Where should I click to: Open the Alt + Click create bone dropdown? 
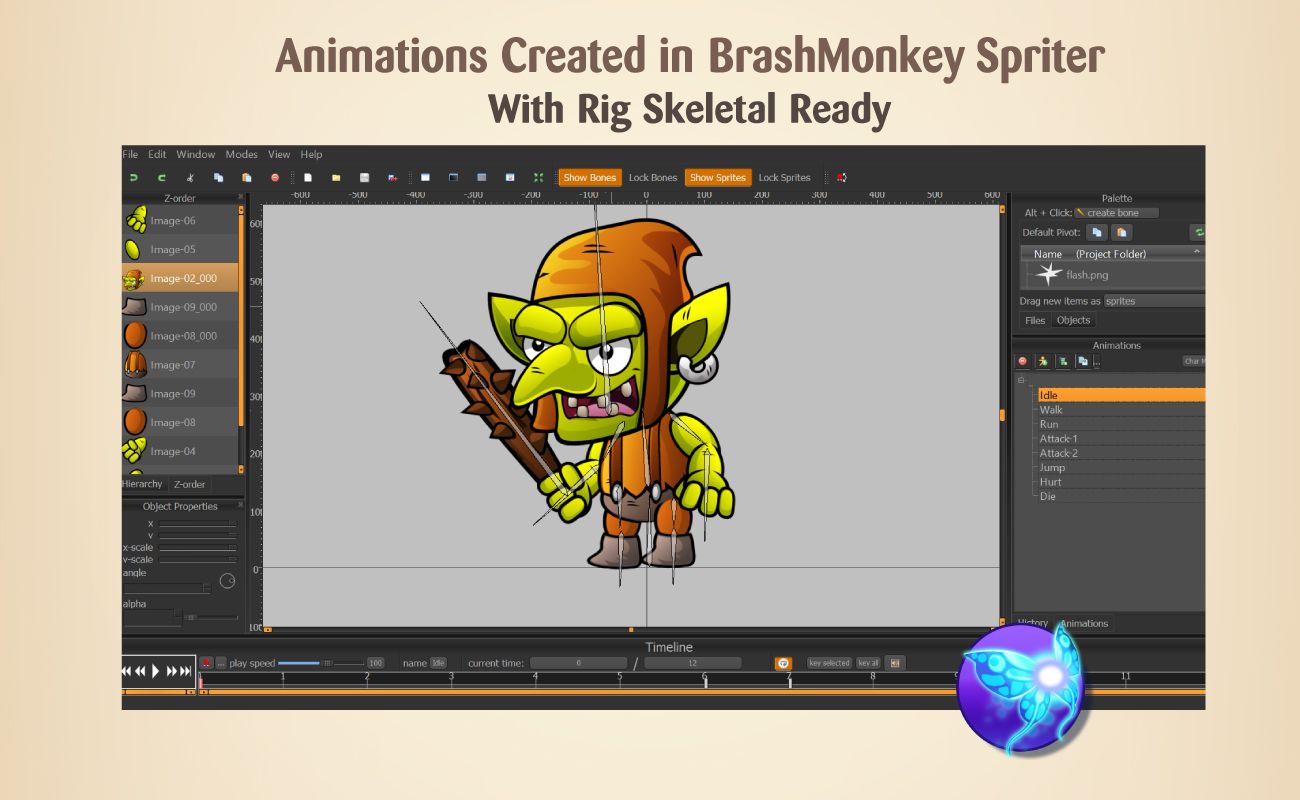click(x=1116, y=213)
